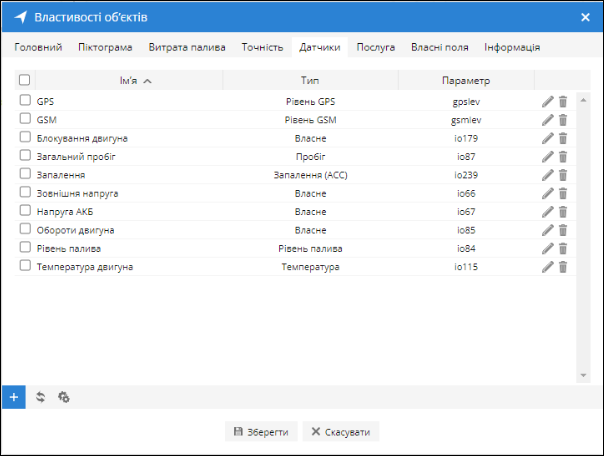Check the Температура двигуна checkbox
The width and height of the screenshot is (605, 456).
pyautogui.click(x=25, y=265)
